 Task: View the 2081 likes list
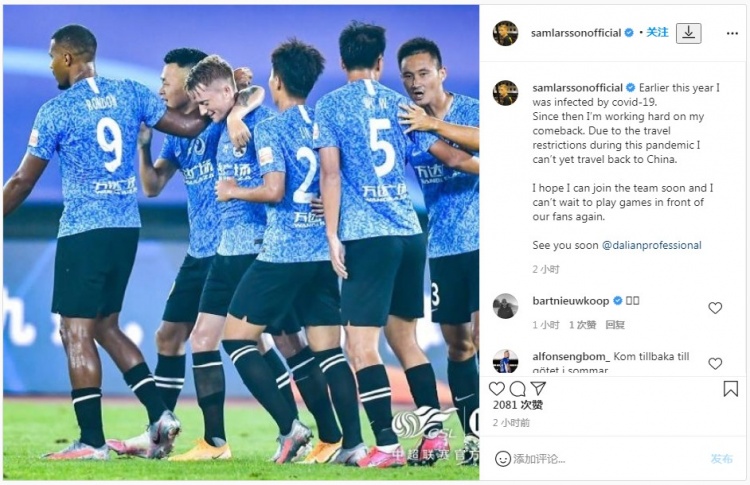point(518,405)
